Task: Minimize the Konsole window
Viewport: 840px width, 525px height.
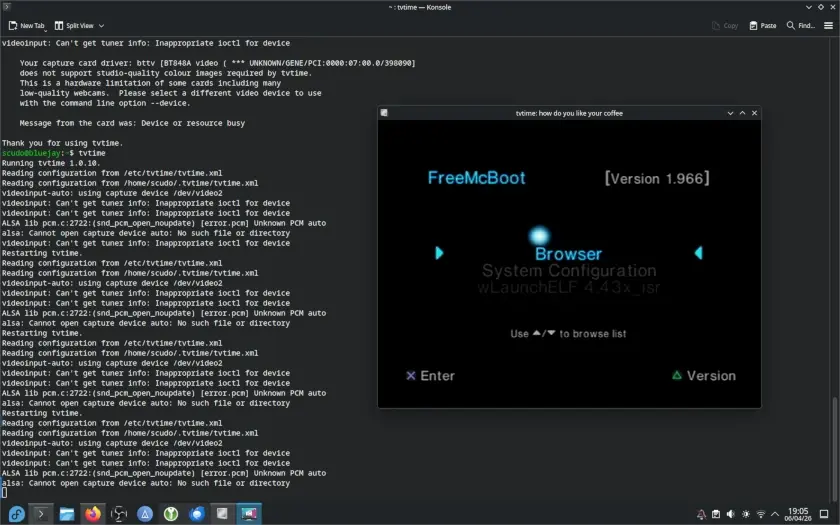Action: coord(809,7)
